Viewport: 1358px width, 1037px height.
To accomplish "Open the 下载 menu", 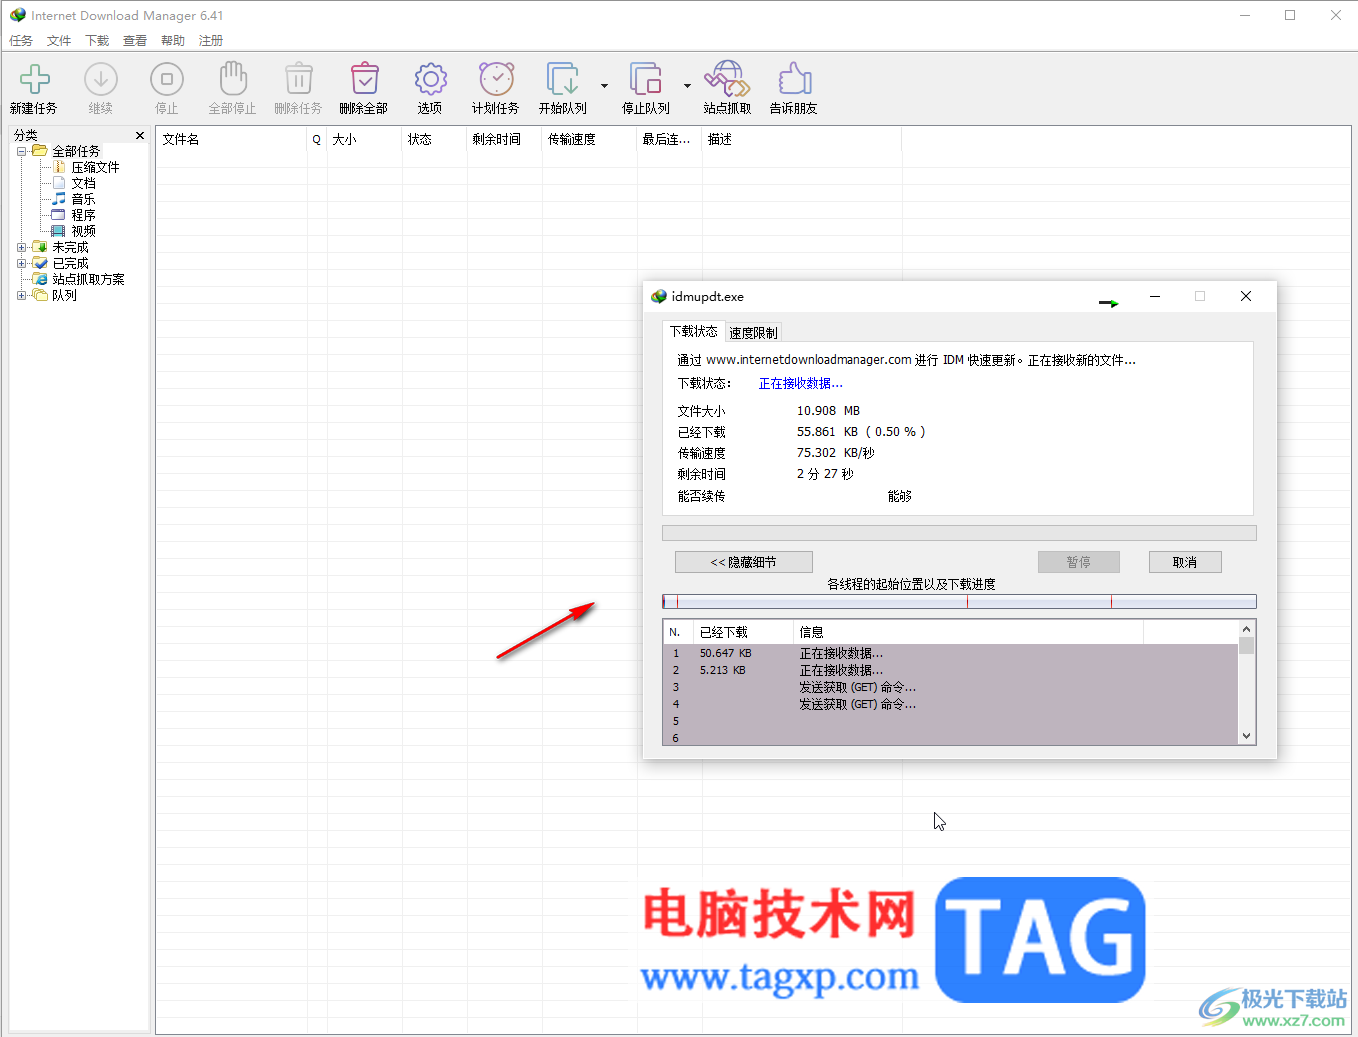I will click(x=97, y=41).
